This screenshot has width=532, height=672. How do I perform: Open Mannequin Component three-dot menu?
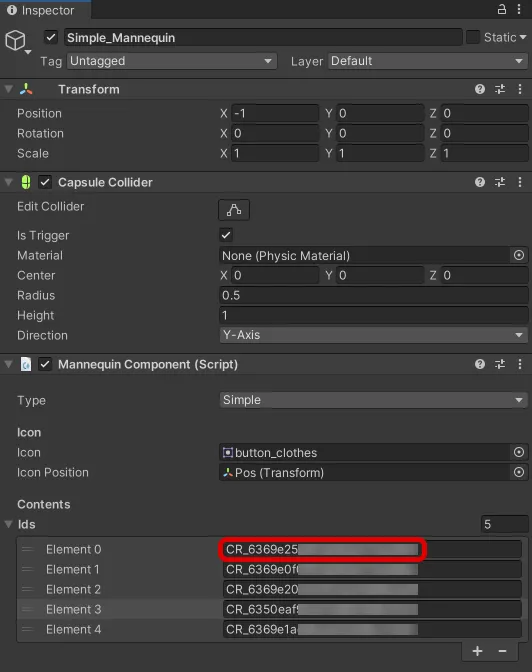520,364
